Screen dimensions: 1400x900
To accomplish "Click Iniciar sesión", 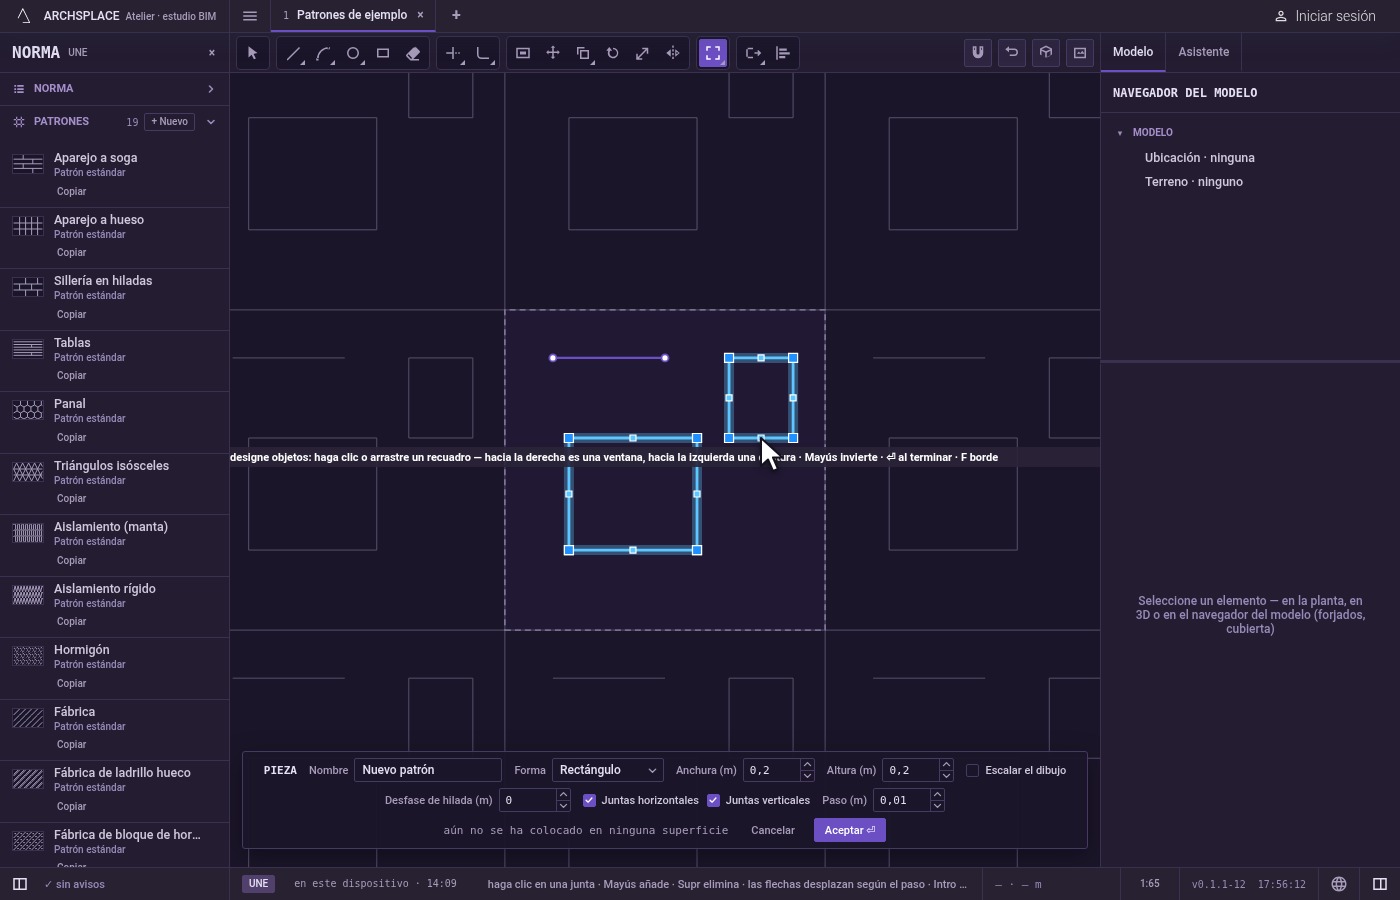I will coord(1325,16).
